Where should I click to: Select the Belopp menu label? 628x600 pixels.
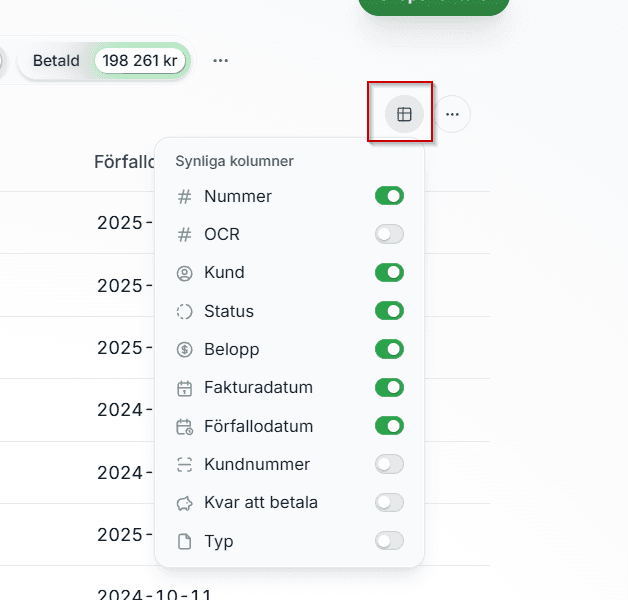click(231, 350)
